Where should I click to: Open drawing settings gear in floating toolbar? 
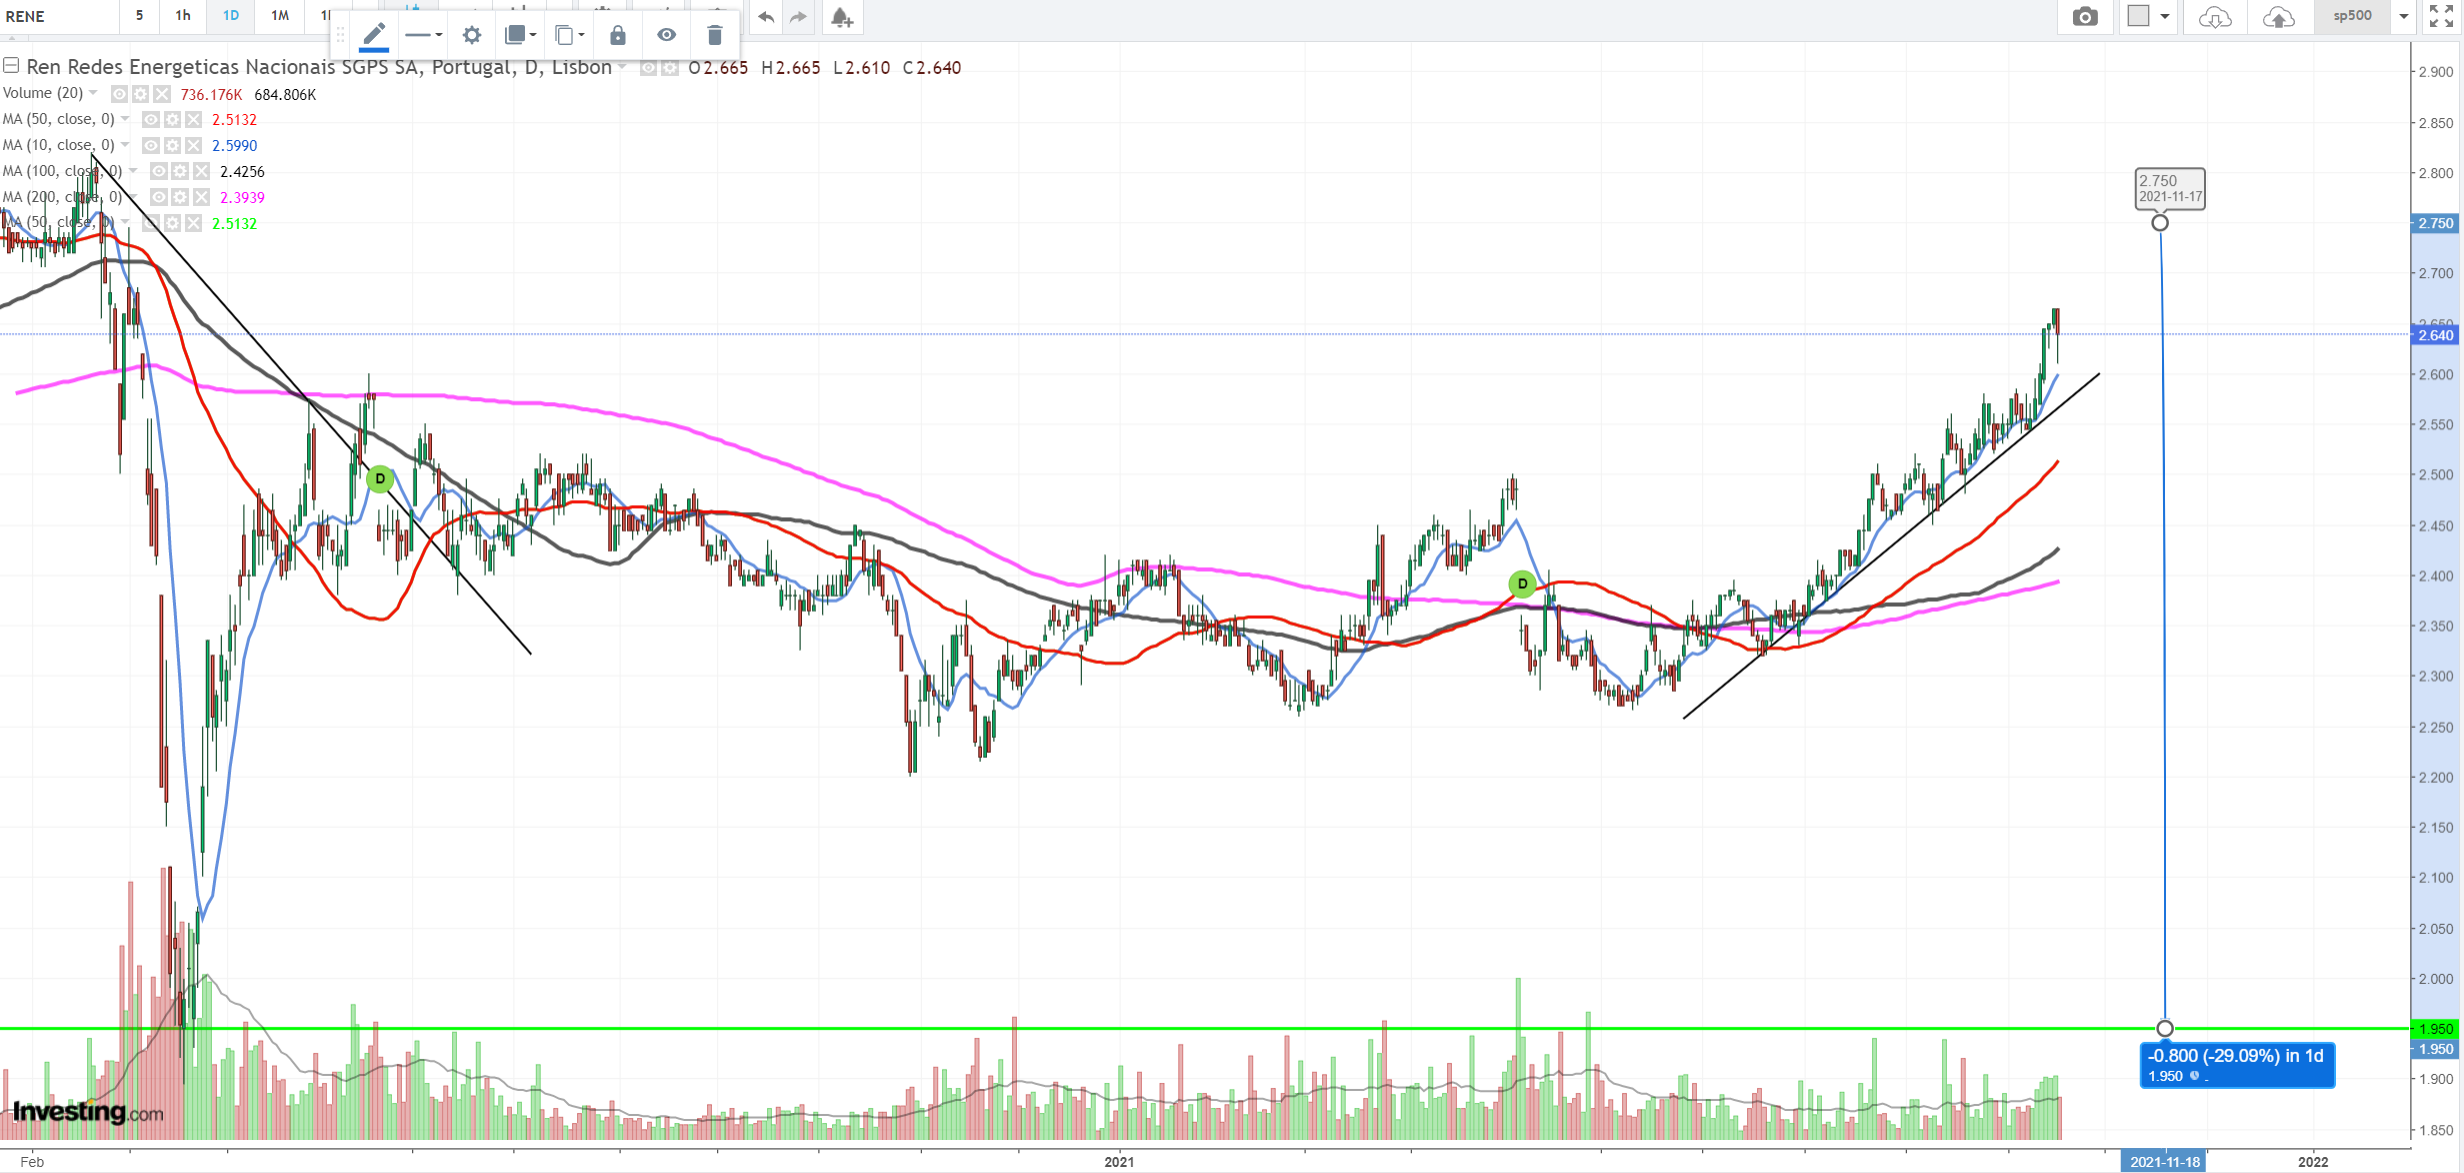coord(472,35)
